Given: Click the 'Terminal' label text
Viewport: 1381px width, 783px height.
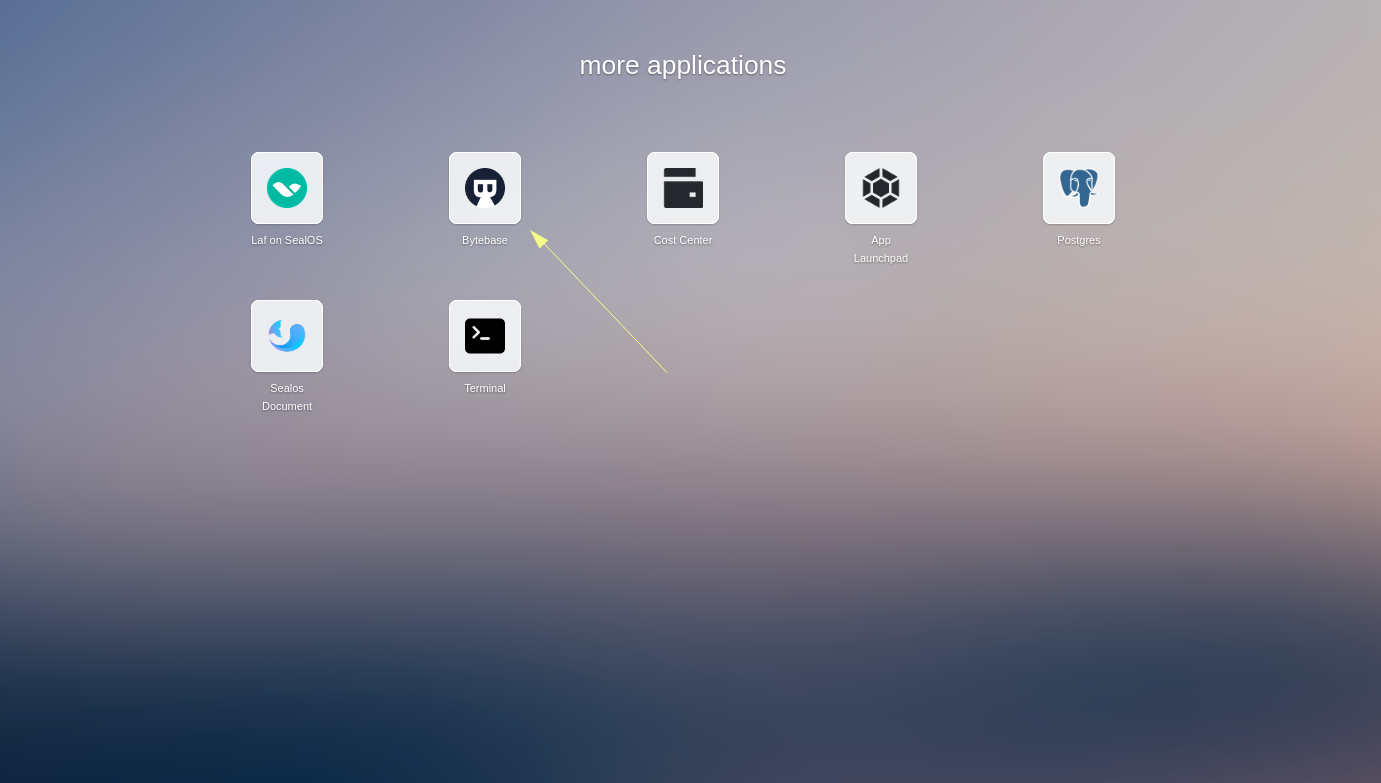Looking at the screenshot, I should (x=485, y=388).
